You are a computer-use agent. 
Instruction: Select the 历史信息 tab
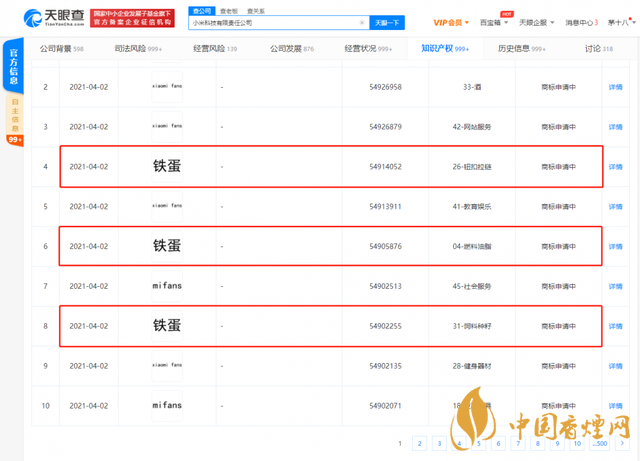pyautogui.click(x=525, y=48)
